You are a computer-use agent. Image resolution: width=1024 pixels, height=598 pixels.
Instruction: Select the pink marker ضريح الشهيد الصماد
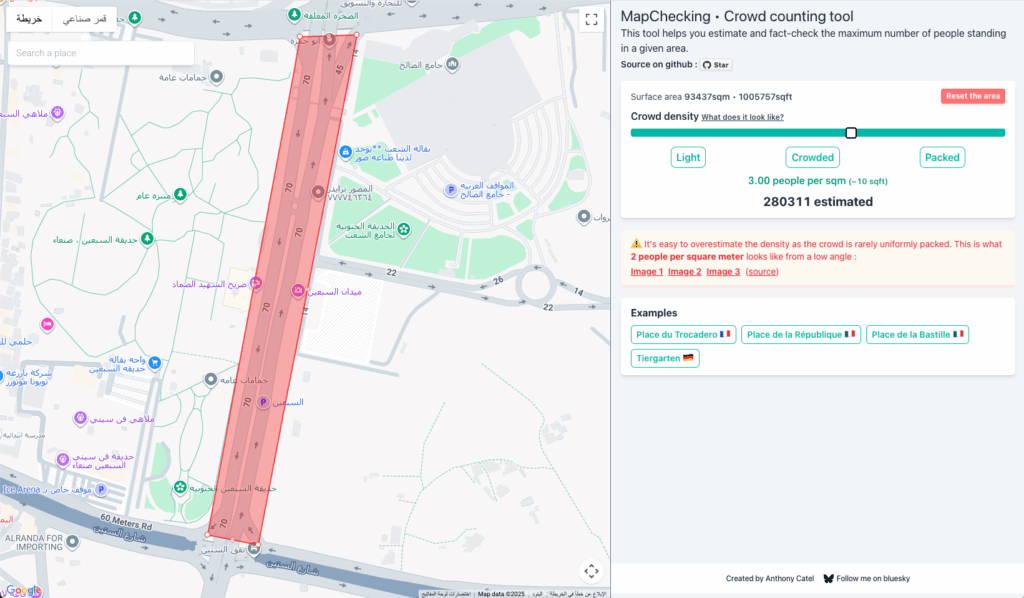(x=255, y=283)
